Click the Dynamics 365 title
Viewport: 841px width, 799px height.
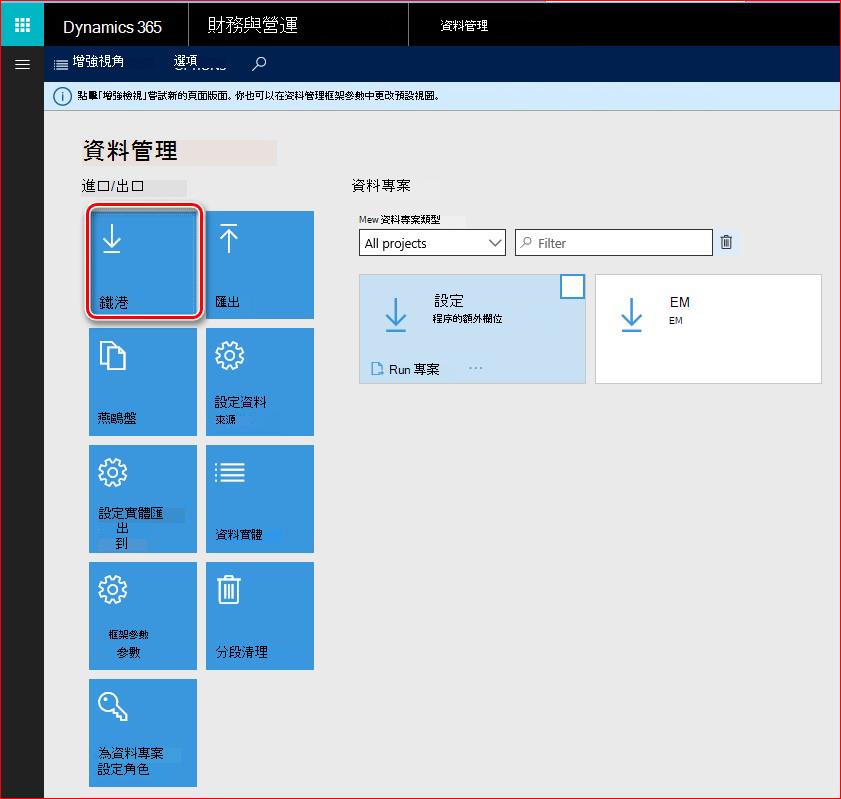click(112, 27)
